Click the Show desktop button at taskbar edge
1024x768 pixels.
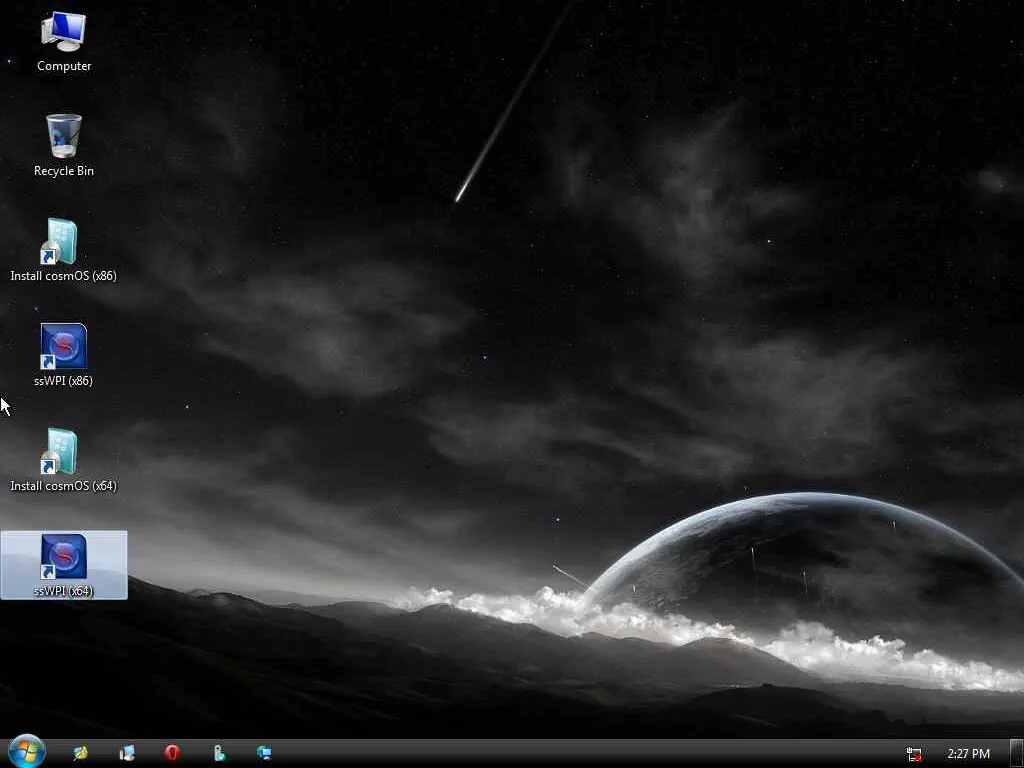(1016, 754)
